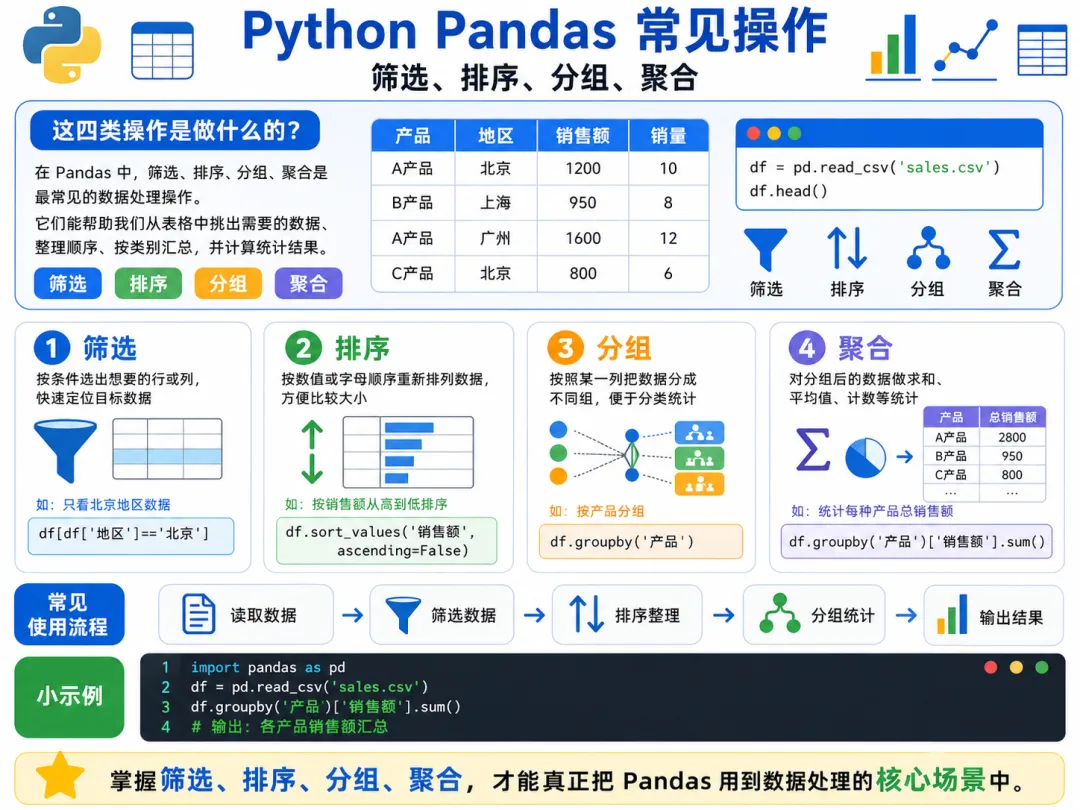Click the 上海 region cell
This screenshot has width=1080, height=810.
[x=496, y=202]
